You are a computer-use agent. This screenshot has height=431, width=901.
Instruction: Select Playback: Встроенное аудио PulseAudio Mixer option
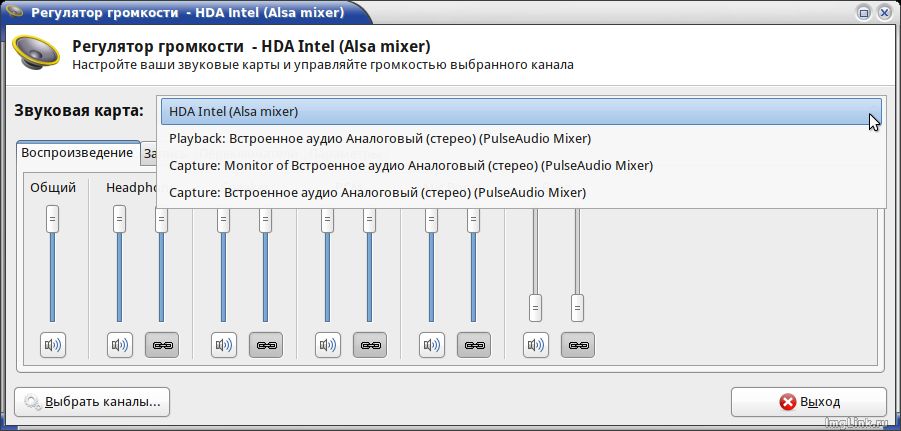point(521,138)
